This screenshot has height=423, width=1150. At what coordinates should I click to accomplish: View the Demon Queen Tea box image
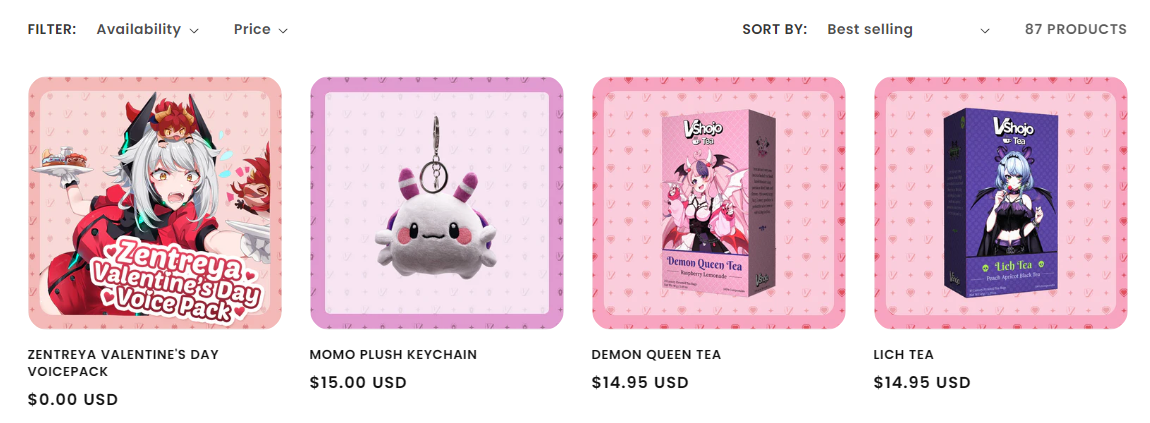pos(719,203)
